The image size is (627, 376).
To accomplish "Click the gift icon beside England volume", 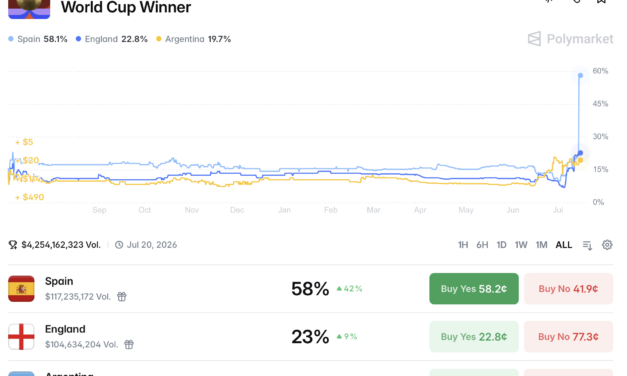I will [x=129, y=344].
